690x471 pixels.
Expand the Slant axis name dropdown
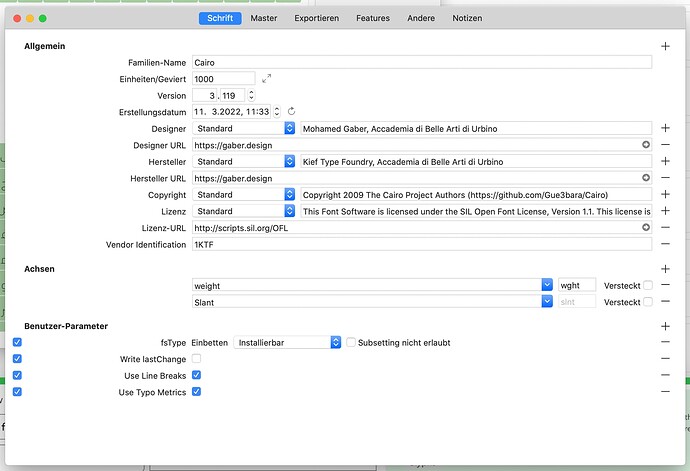click(x=547, y=302)
